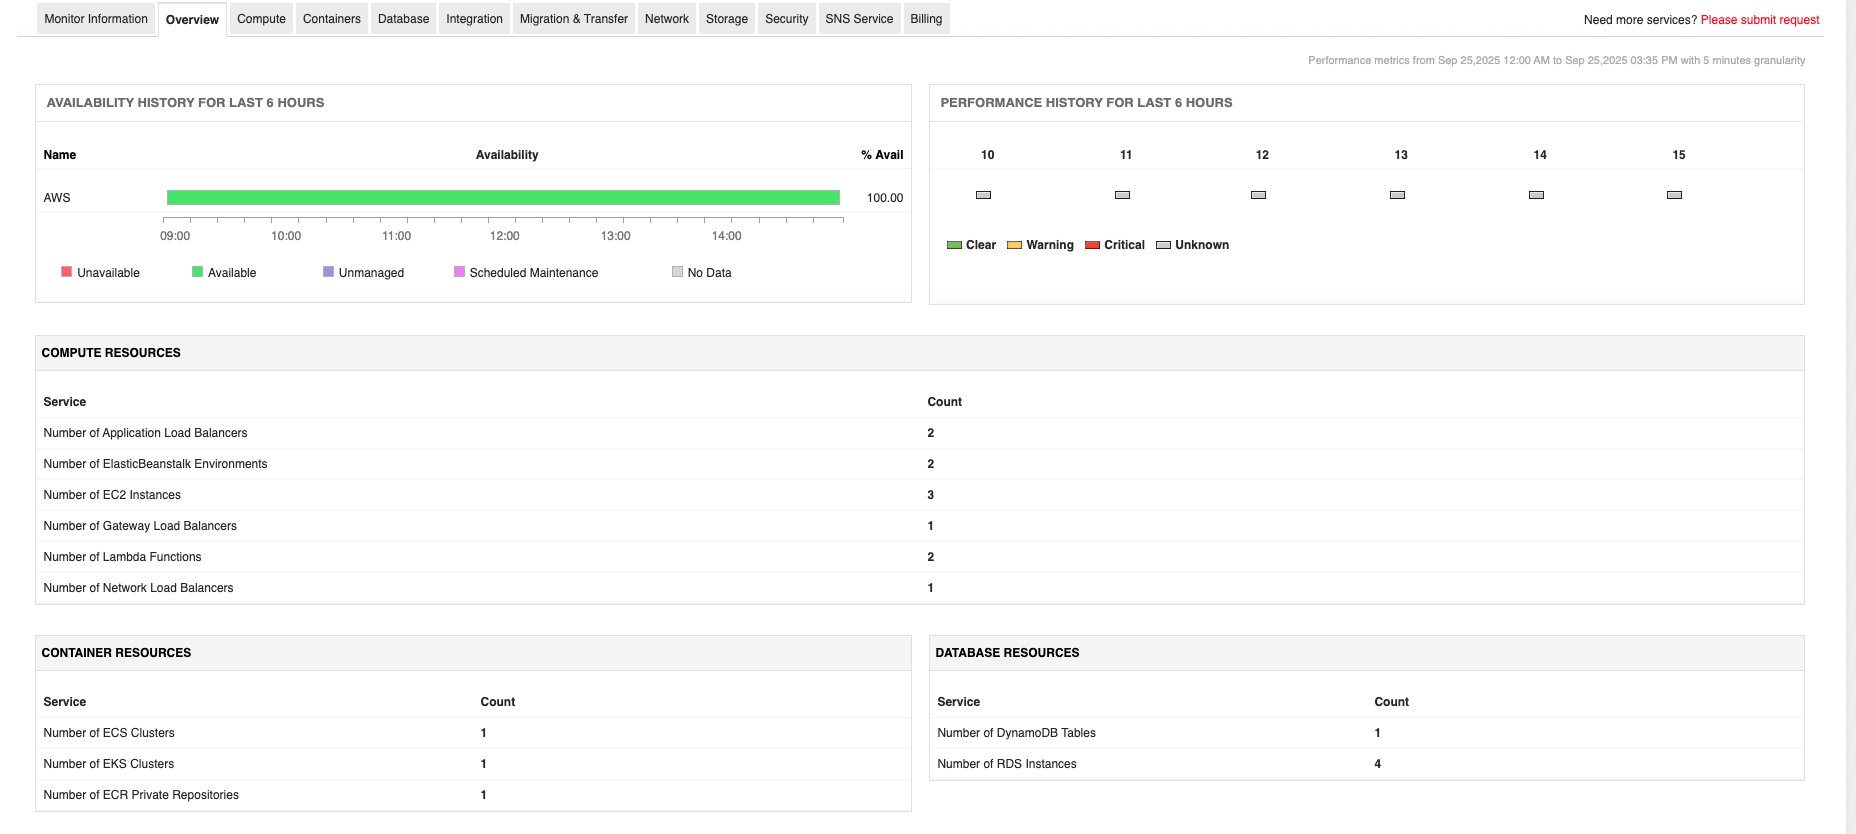Open the Monitor Information tab
The width and height of the screenshot is (1856, 834).
coord(95,19)
